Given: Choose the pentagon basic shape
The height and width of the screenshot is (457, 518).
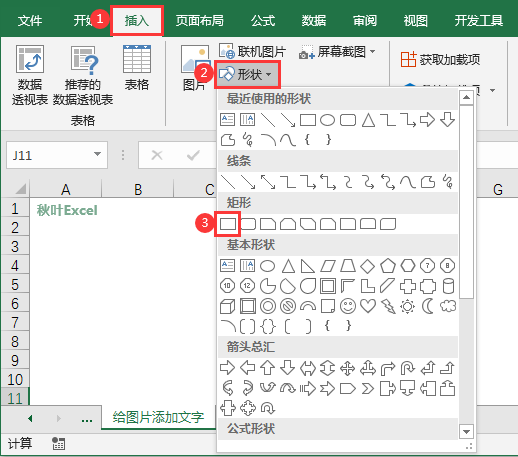Looking at the screenshot, I should coord(388,266).
